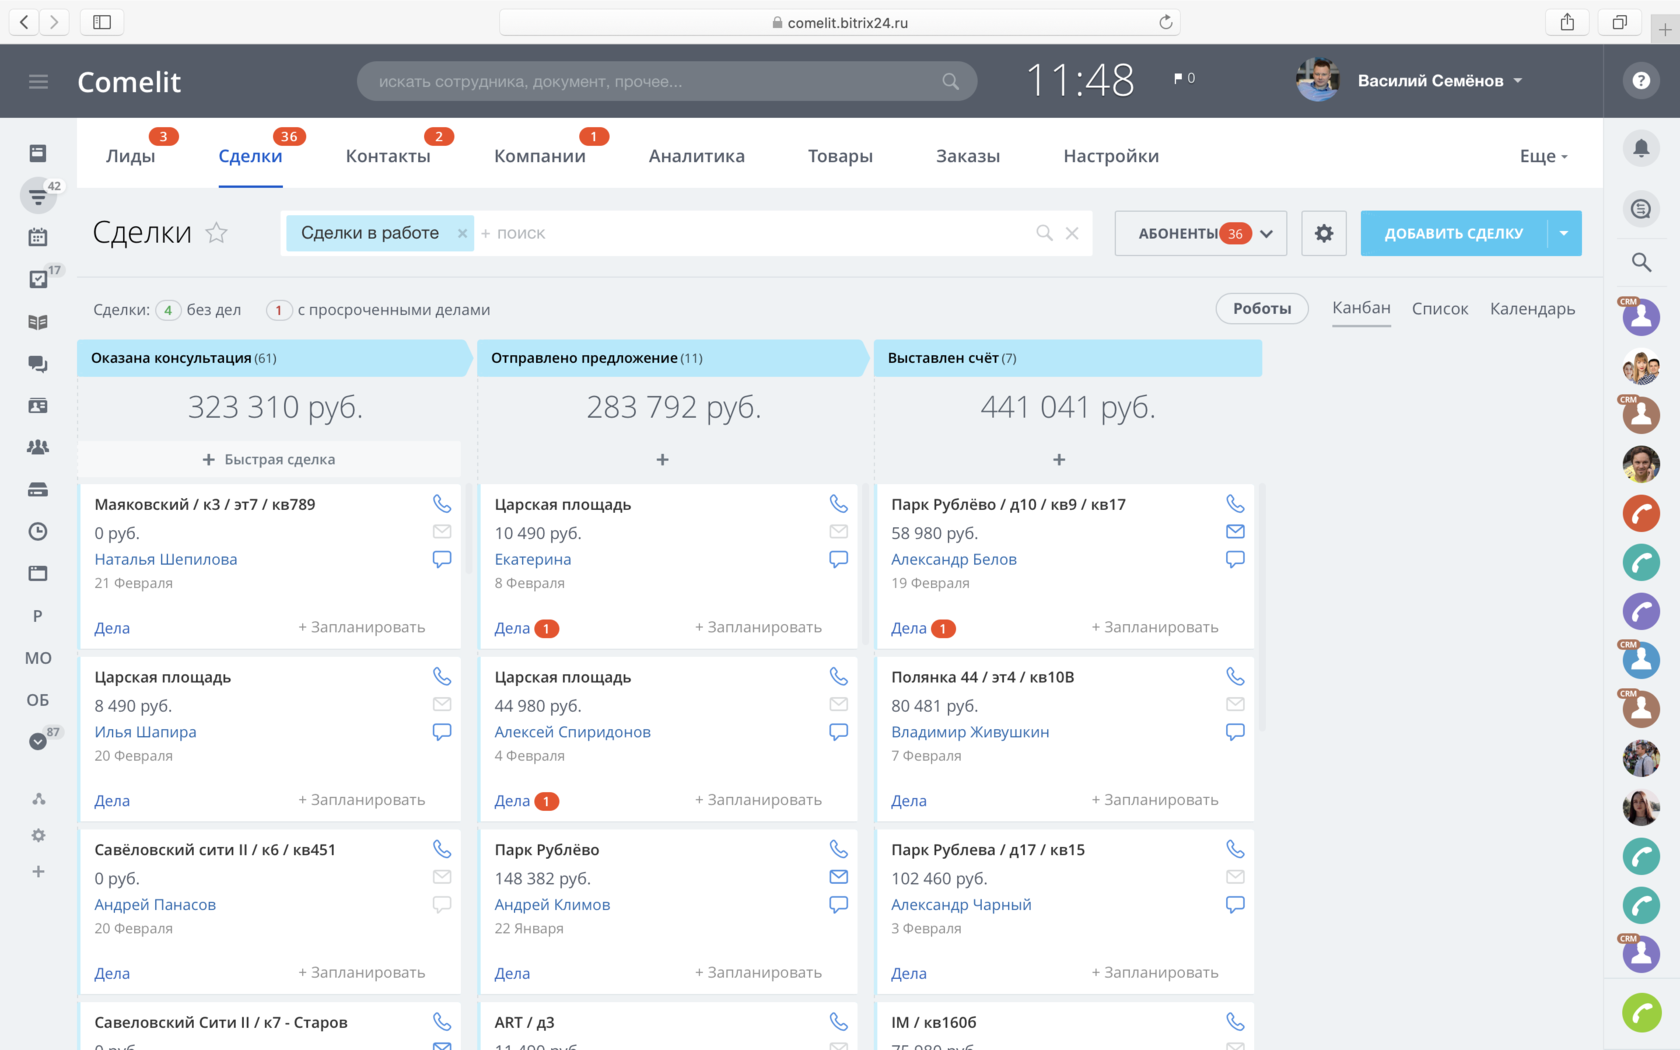Open the ДОБАВИТЬ СДЕЛКУ dropdown arrow

(x=1564, y=233)
